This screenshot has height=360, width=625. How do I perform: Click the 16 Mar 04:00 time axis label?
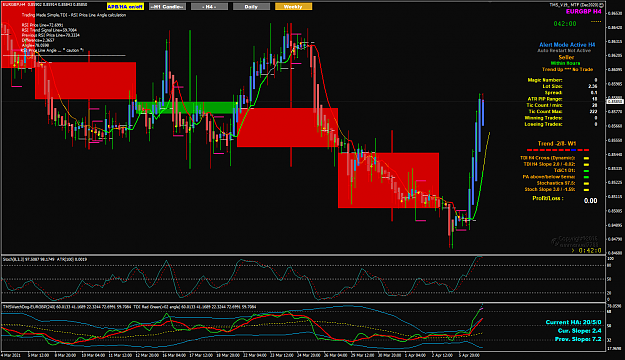pyautogui.click(x=173, y=355)
